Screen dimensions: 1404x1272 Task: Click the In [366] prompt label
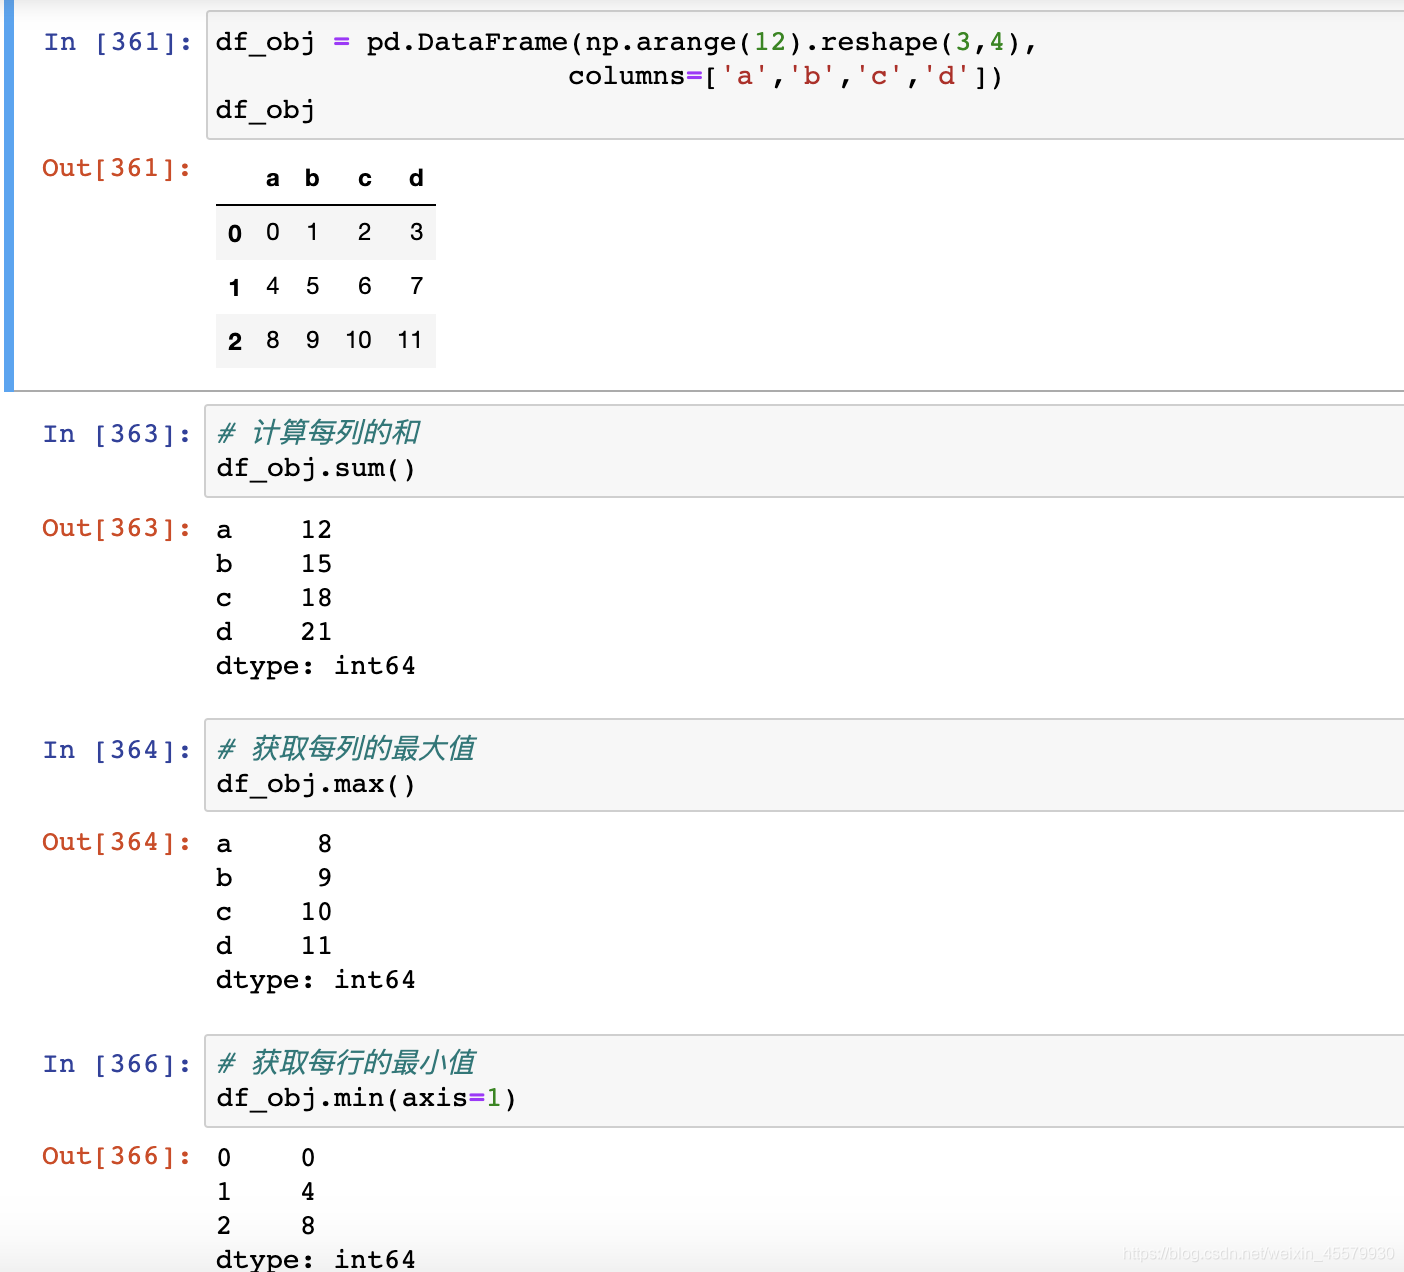pos(117,1064)
